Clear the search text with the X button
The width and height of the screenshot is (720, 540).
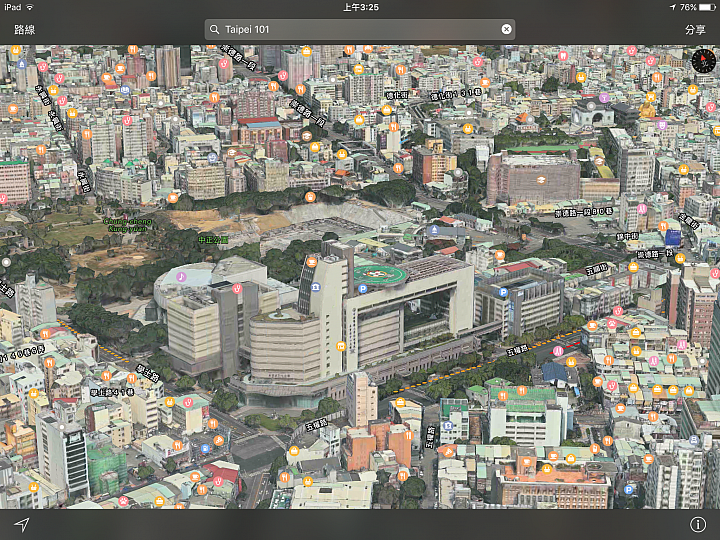pos(506,29)
